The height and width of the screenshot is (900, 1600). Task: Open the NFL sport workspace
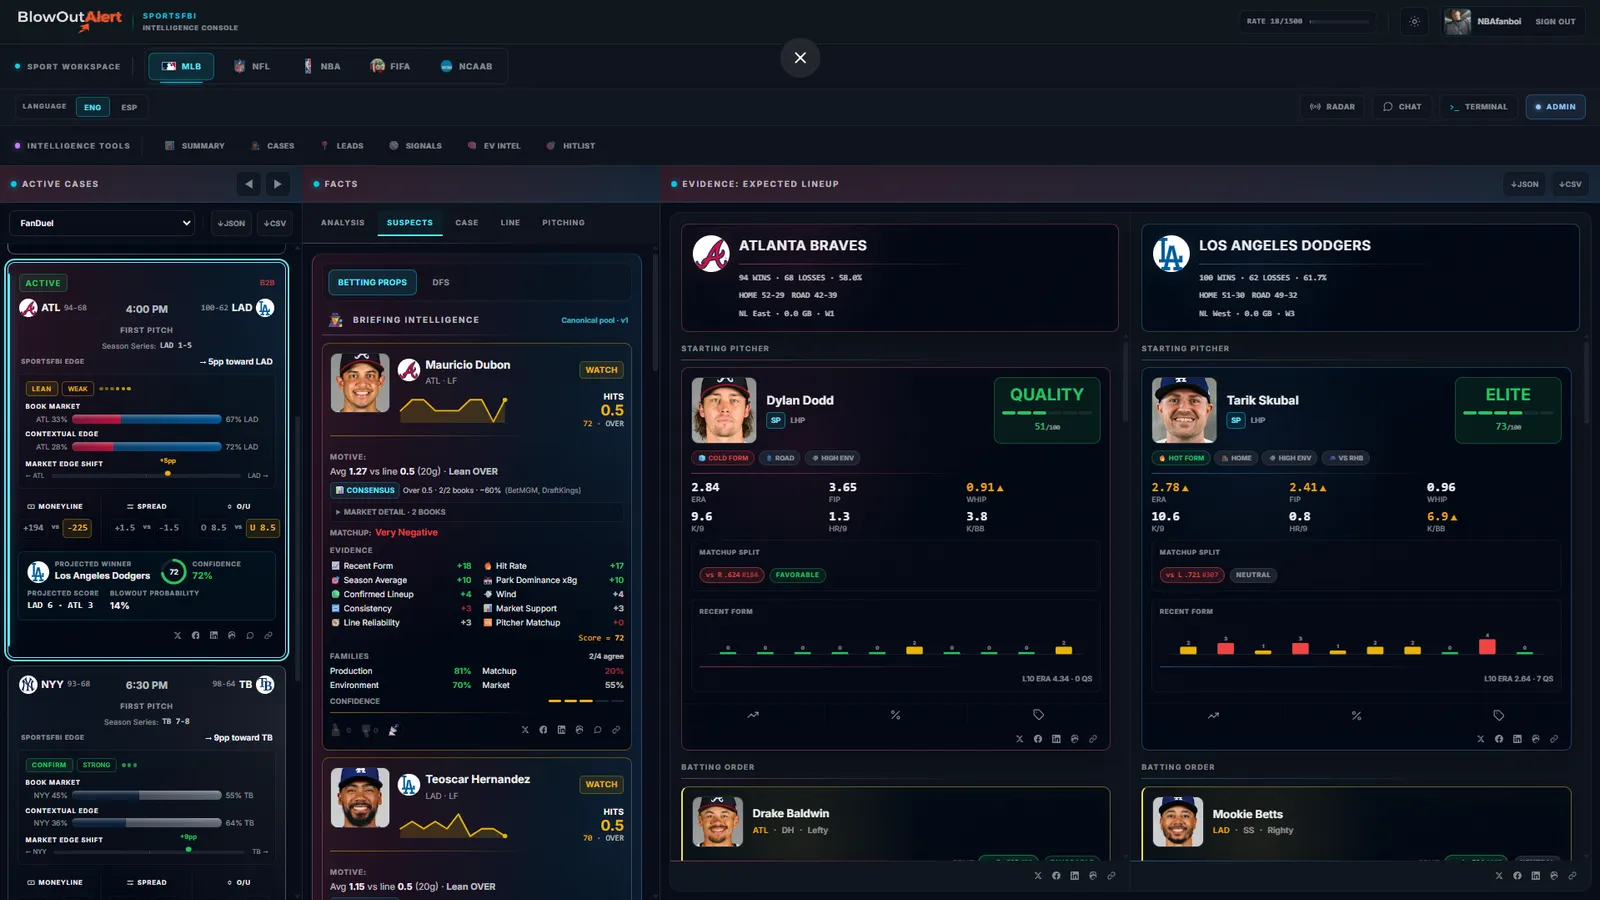252,66
